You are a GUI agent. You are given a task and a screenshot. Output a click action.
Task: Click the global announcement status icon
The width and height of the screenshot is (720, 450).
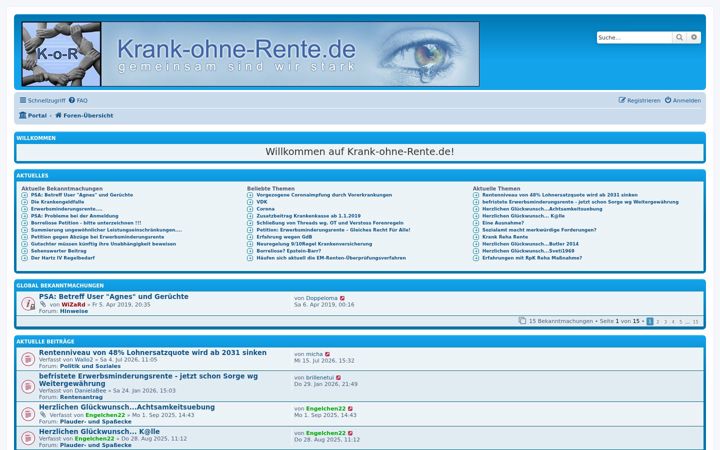click(x=28, y=304)
